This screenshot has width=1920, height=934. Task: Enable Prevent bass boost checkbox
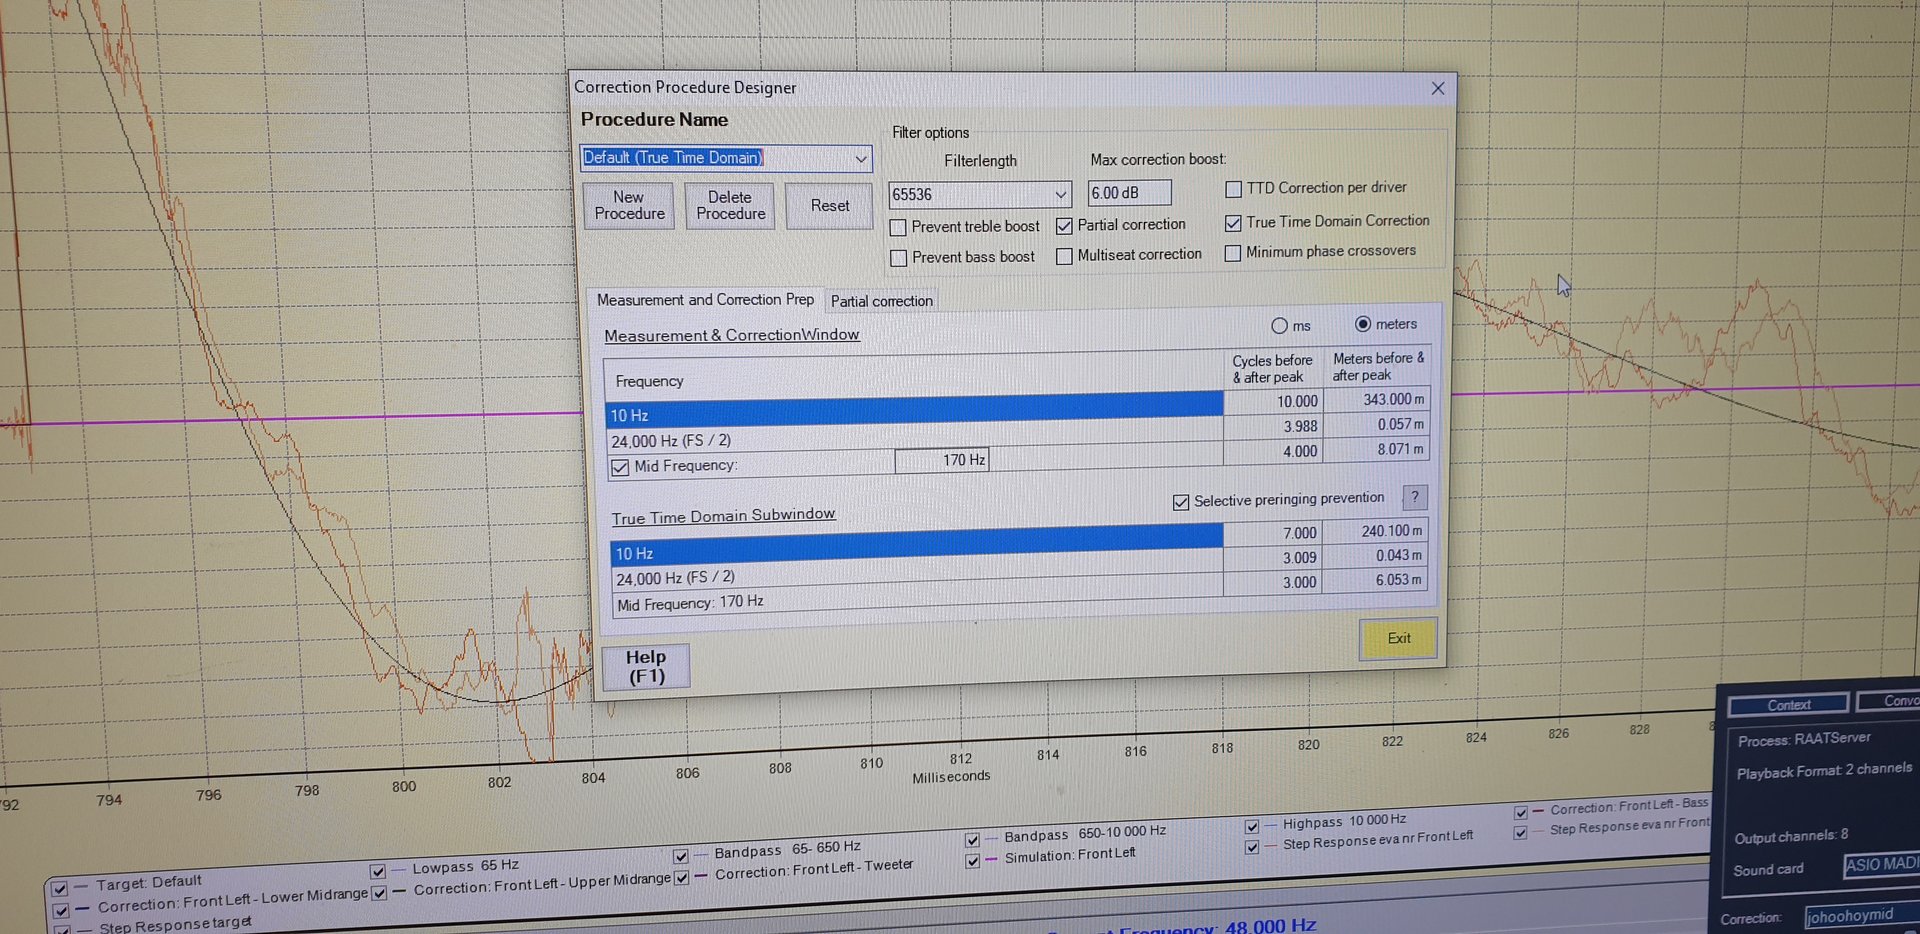tap(898, 258)
